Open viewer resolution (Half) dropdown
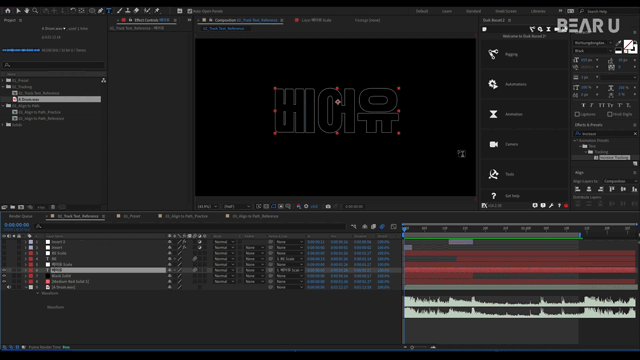Viewport: 640px width, 360px height. tap(237, 207)
